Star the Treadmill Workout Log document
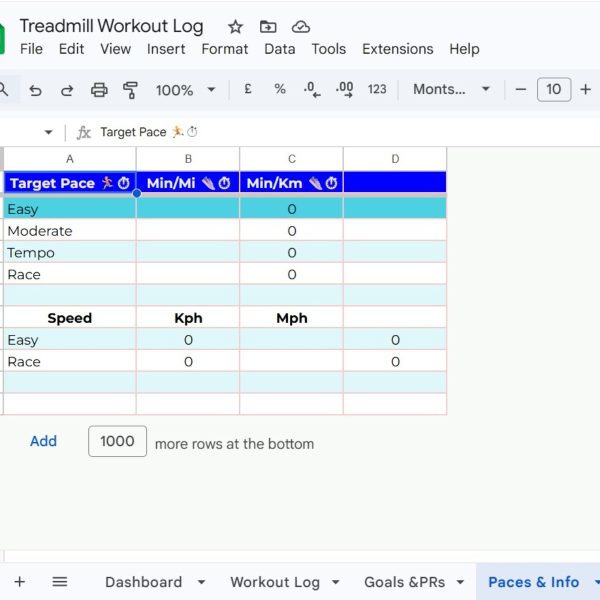This screenshot has height=600, width=600. pyautogui.click(x=235, y=27)
